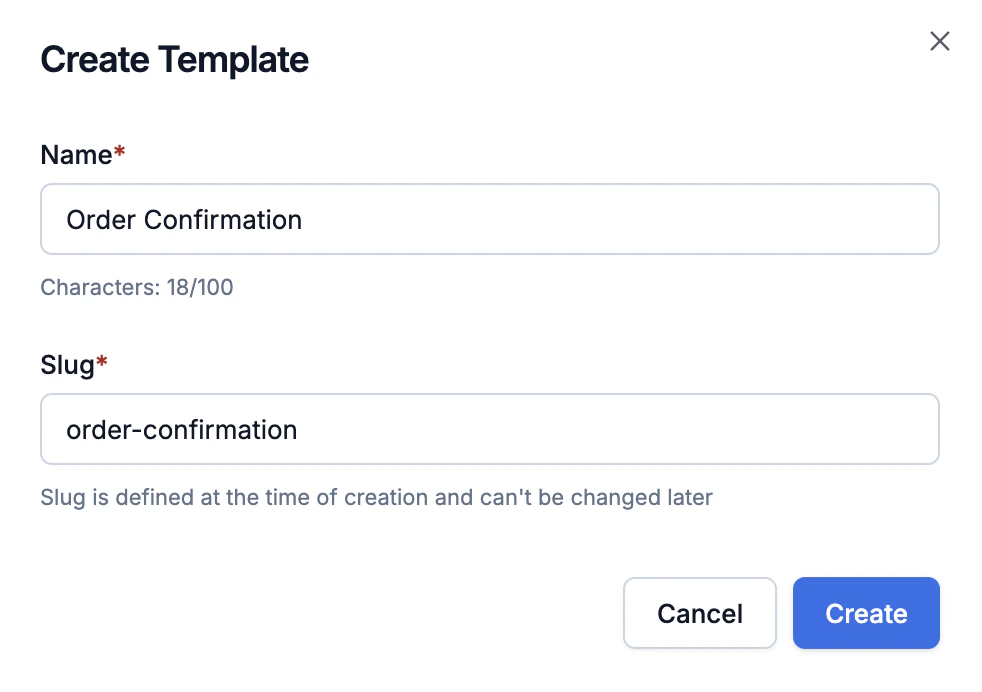982x692 pixels.
Task: Click the "order-confirmation" text in Slug field
Action: tap(182, 430)
